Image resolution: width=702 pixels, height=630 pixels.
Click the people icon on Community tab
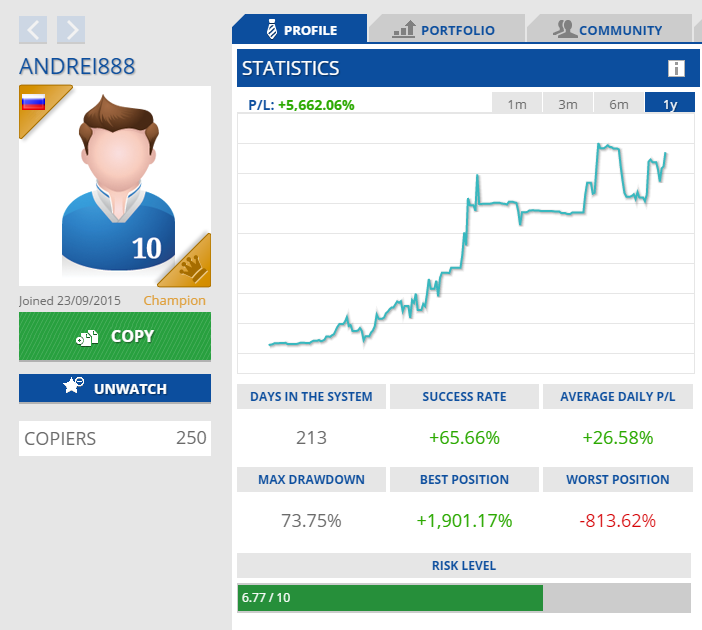[x=565, y=30]
